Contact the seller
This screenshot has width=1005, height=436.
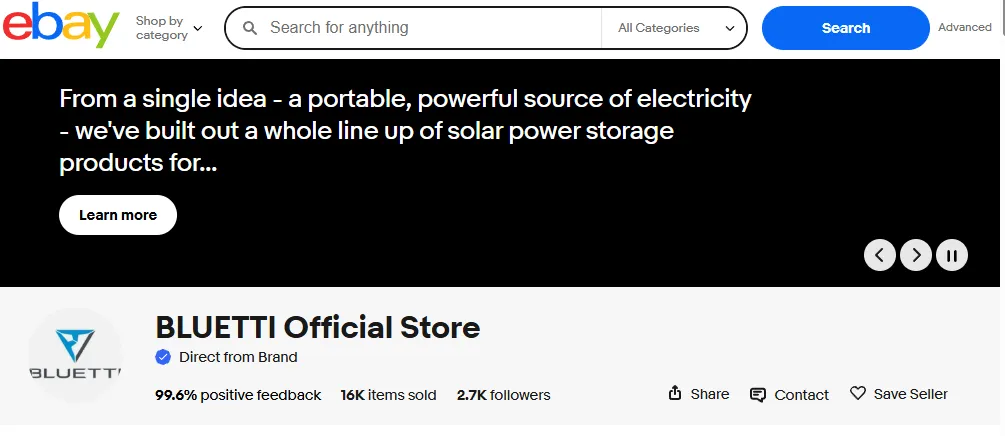[x=789, y=395]
